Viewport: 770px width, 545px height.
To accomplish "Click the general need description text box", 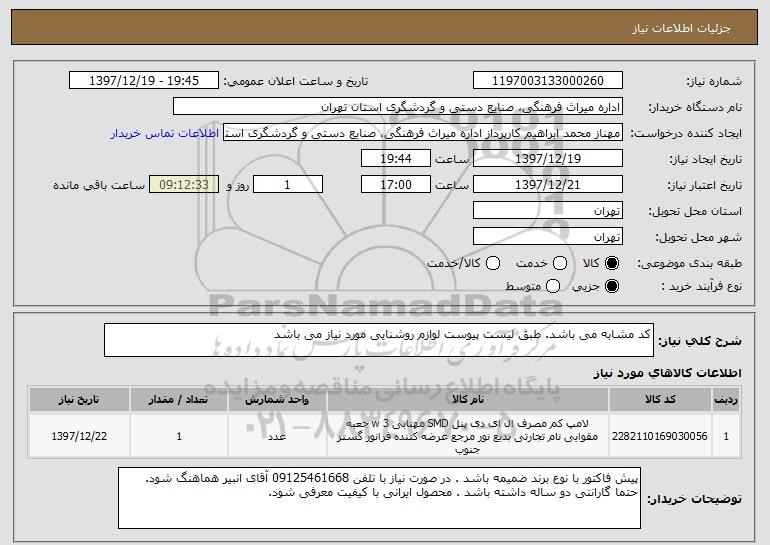I will [379, 340].
